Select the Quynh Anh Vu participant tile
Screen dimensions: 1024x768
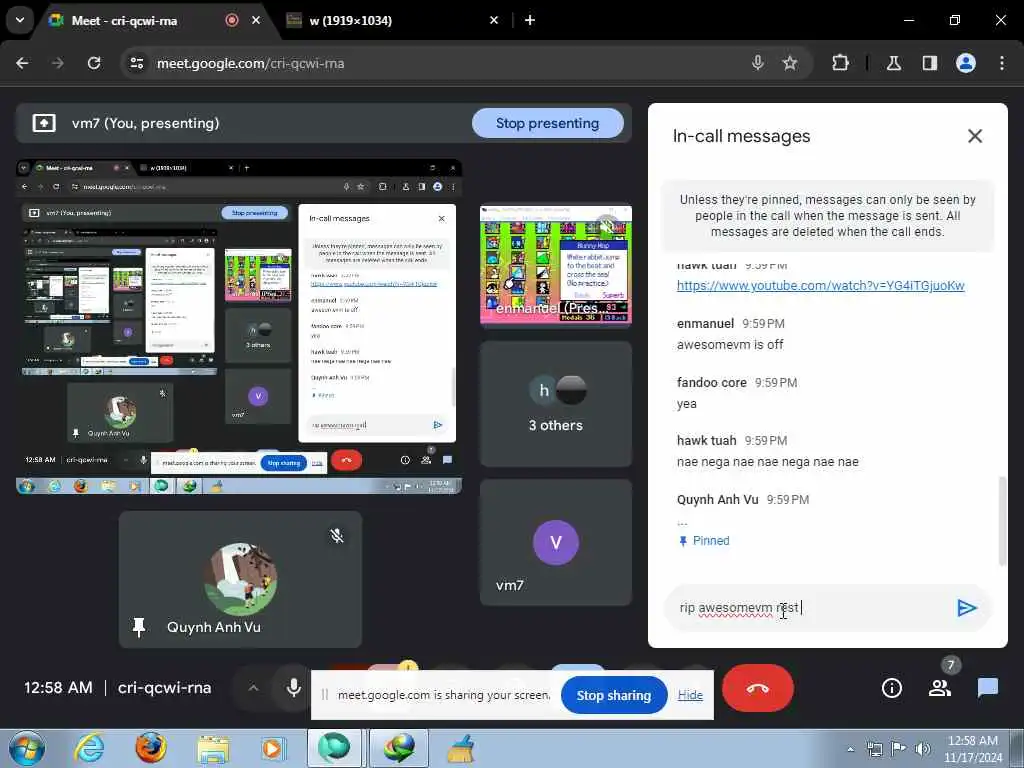pos(240,579)
